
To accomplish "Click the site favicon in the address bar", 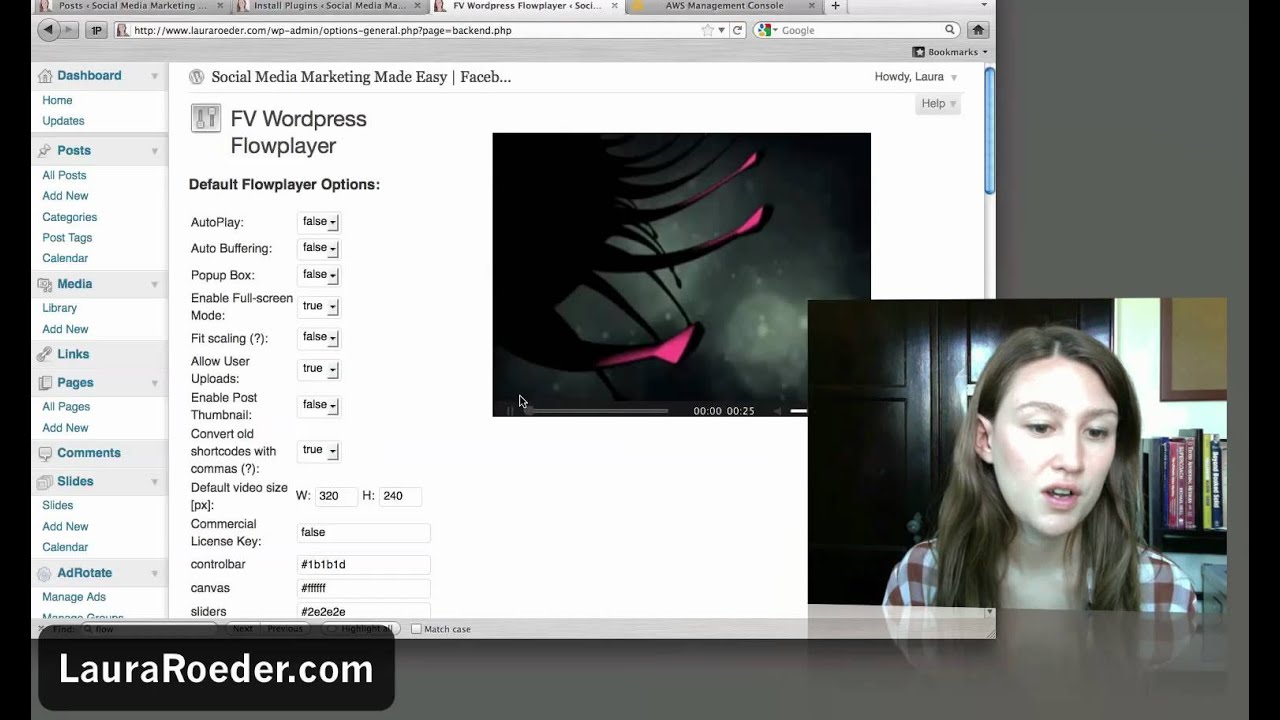I will pos(123,30).
